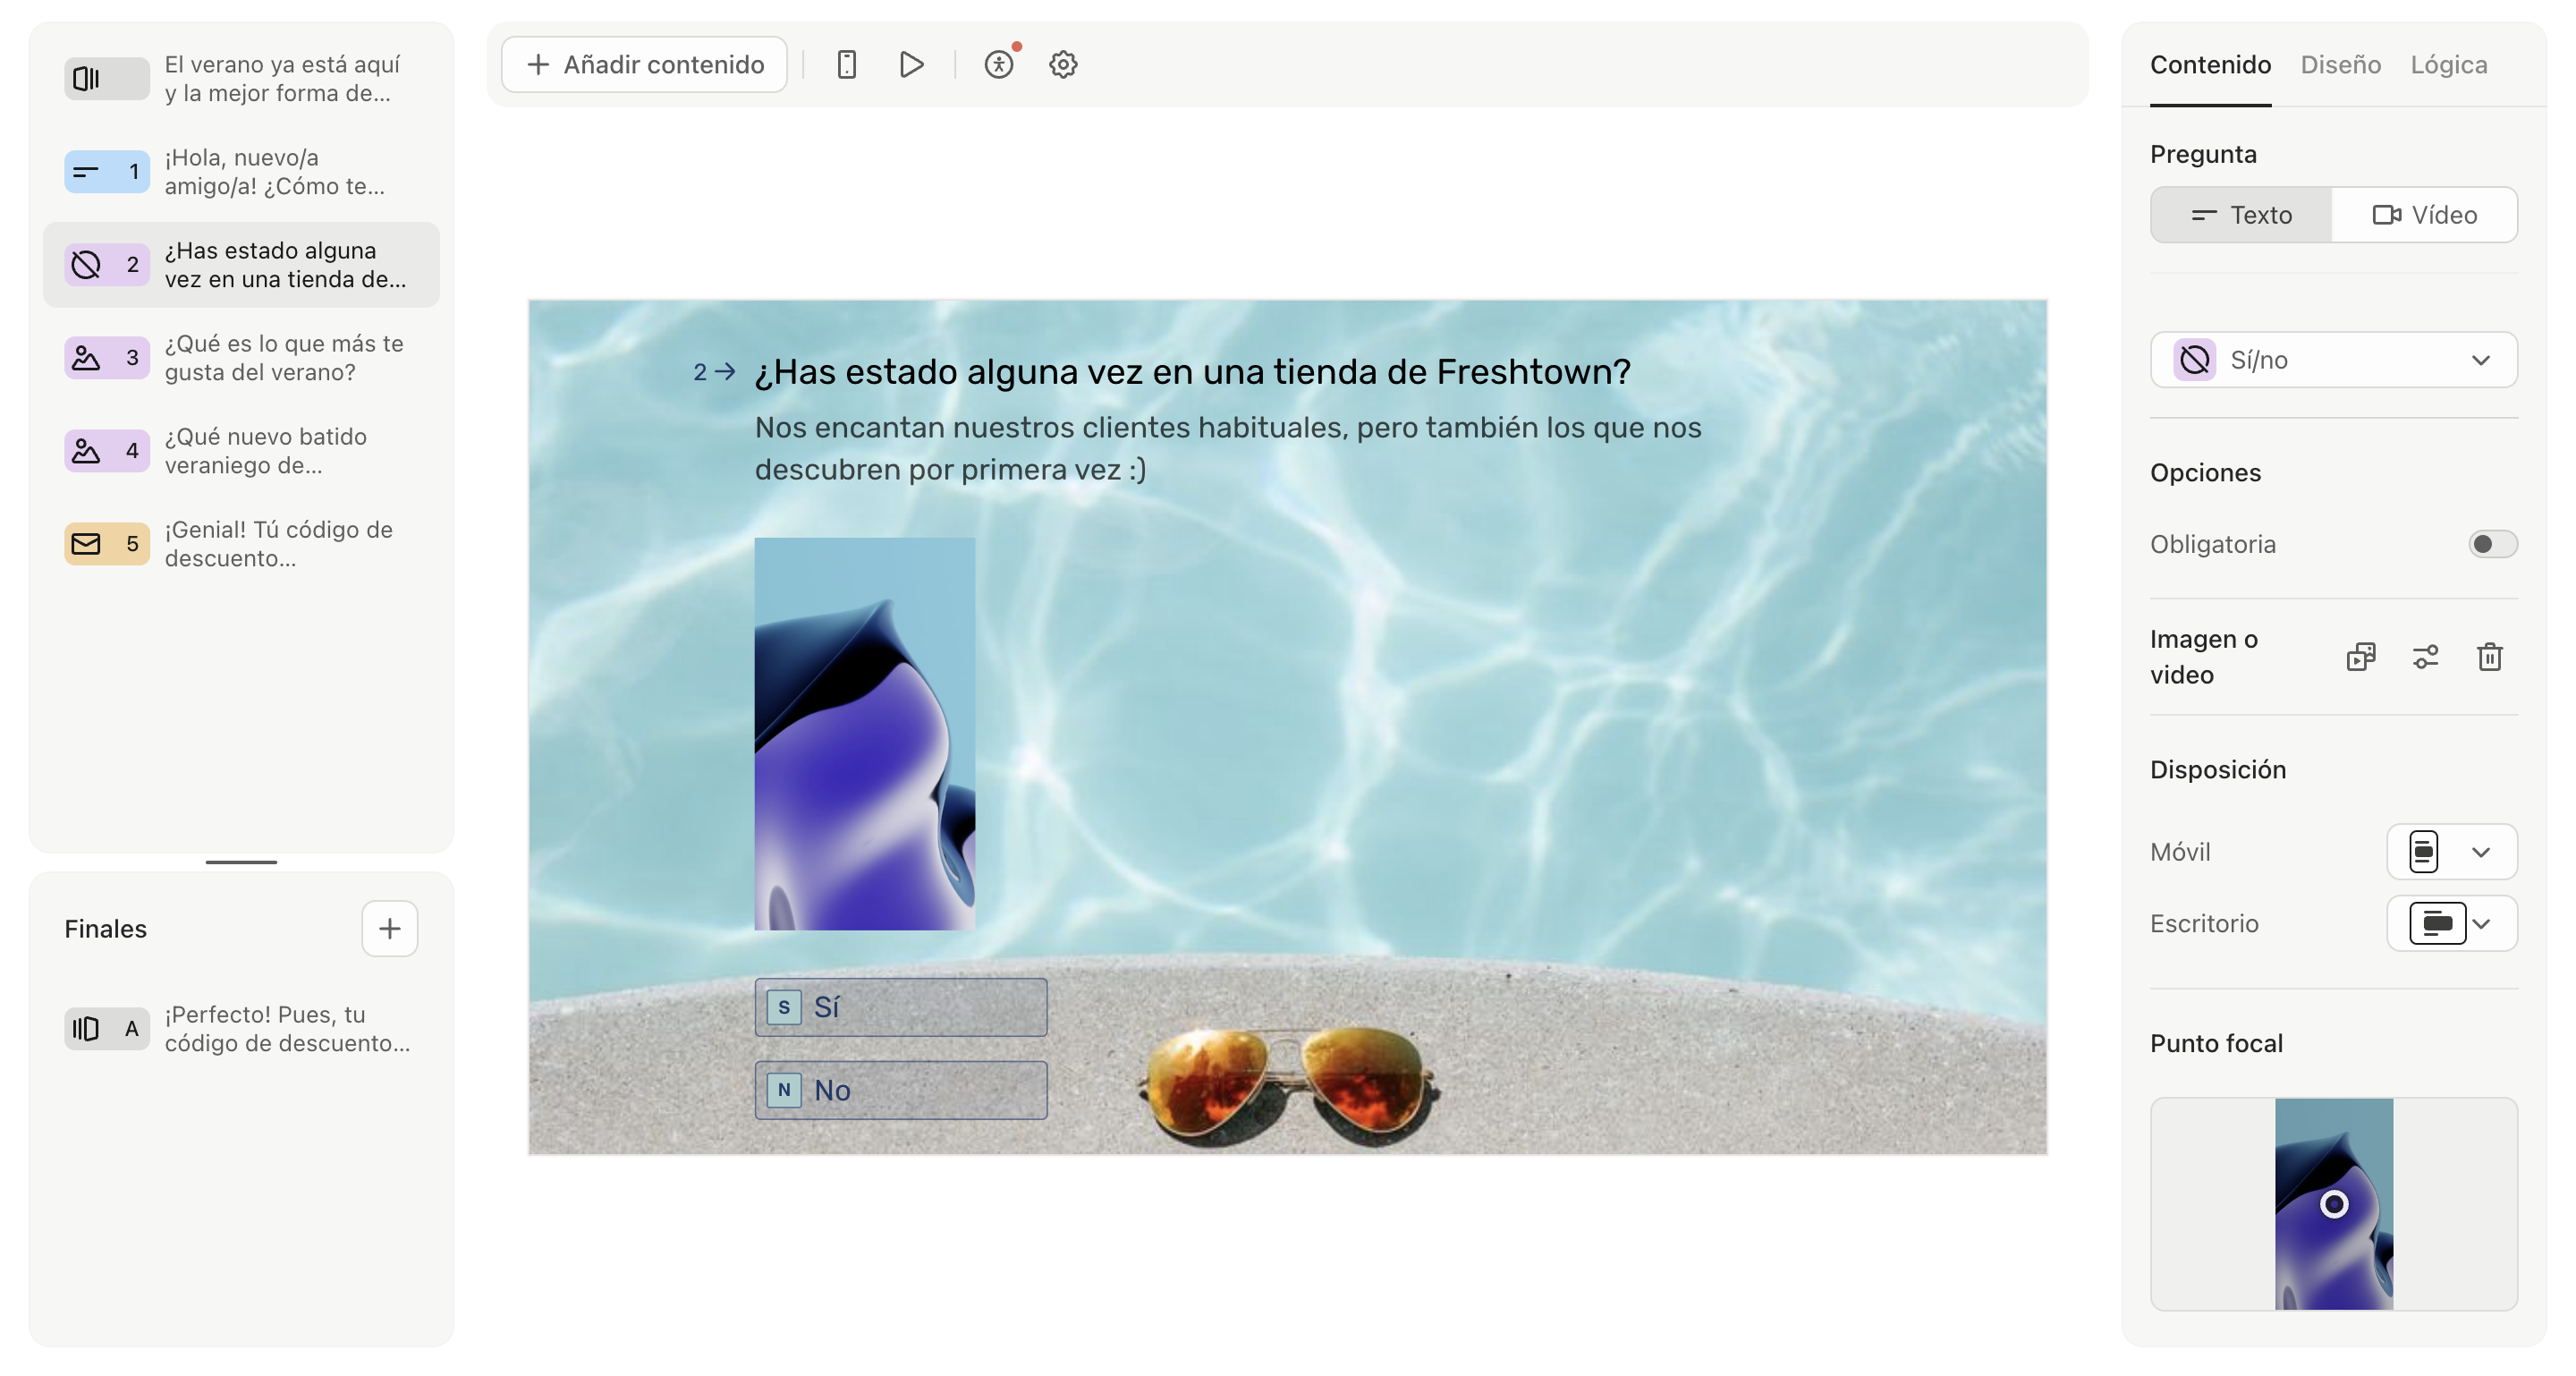2576x1376 pixels.
Task: Click the question title text on canvas
Action: (x=1192, y=372)
